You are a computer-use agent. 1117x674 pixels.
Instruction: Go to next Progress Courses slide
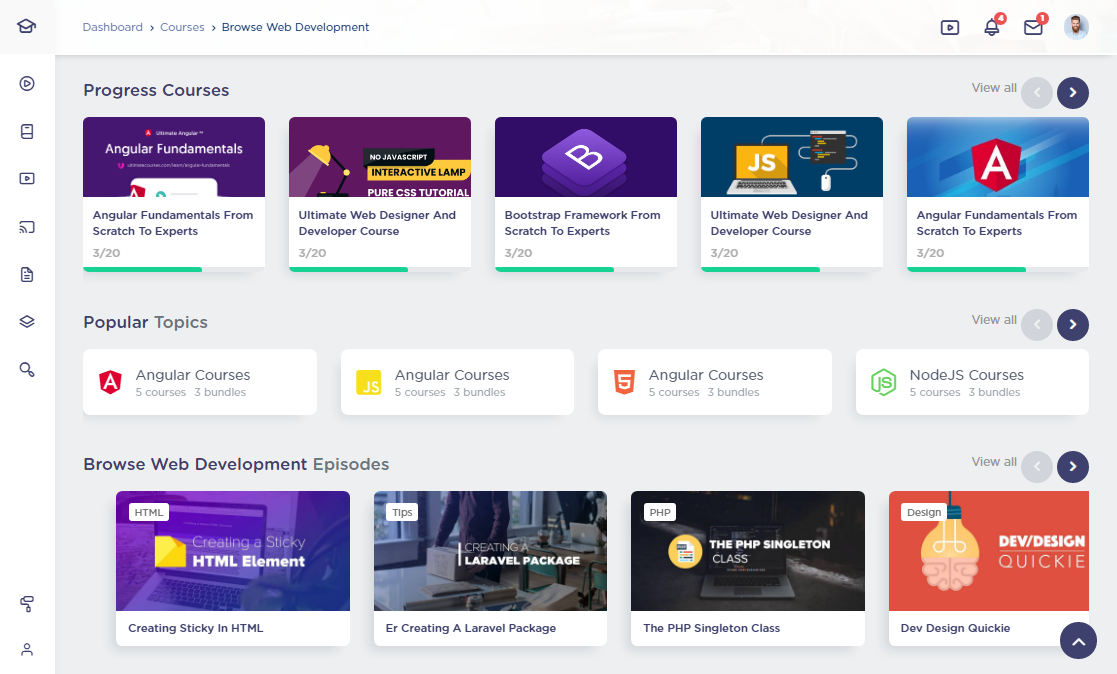[x=1073, y=93]
